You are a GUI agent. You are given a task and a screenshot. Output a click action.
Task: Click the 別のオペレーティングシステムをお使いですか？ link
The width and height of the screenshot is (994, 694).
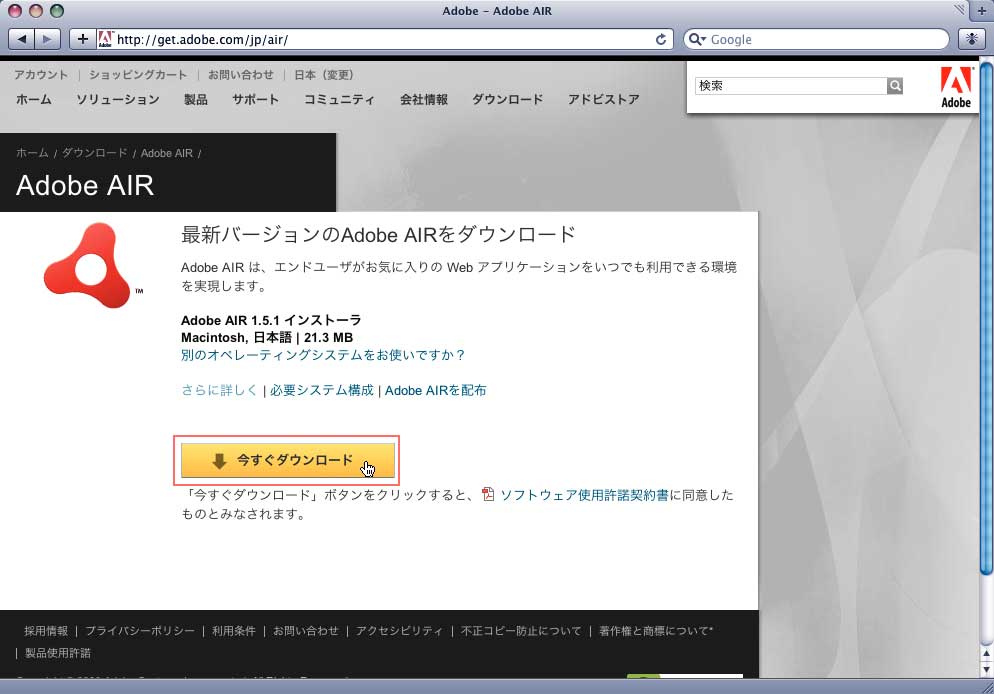(323, 355)
